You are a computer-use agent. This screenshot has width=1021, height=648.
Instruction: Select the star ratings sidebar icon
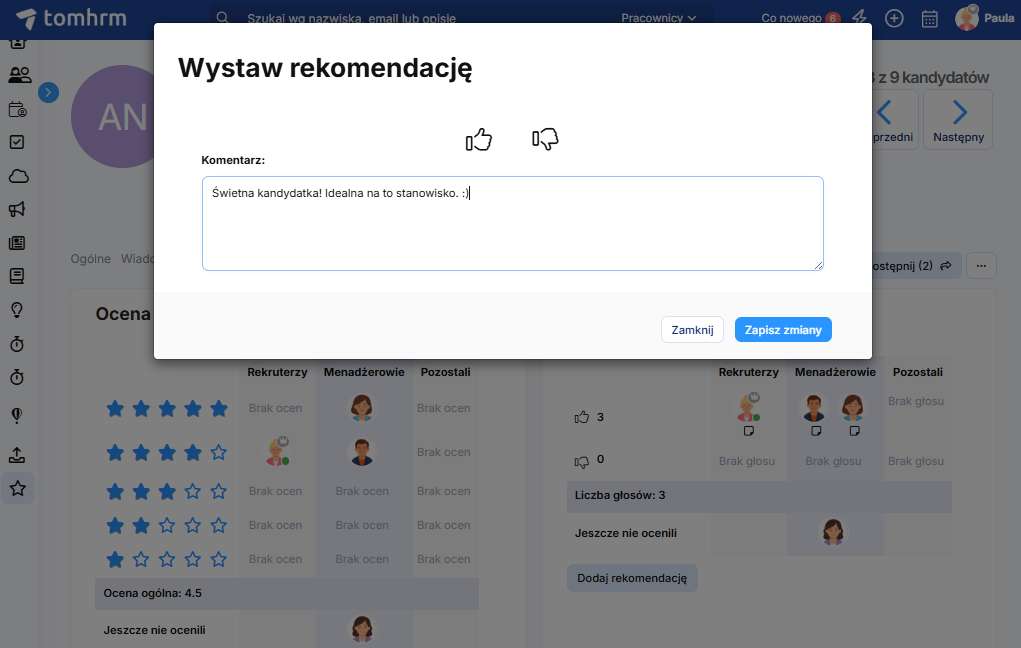18,489
